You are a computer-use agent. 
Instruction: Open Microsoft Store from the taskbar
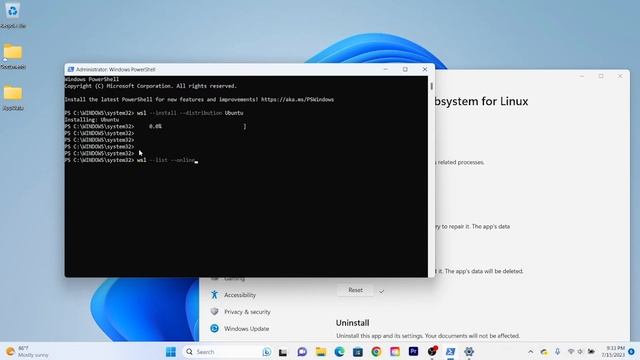tap(358, 351)
